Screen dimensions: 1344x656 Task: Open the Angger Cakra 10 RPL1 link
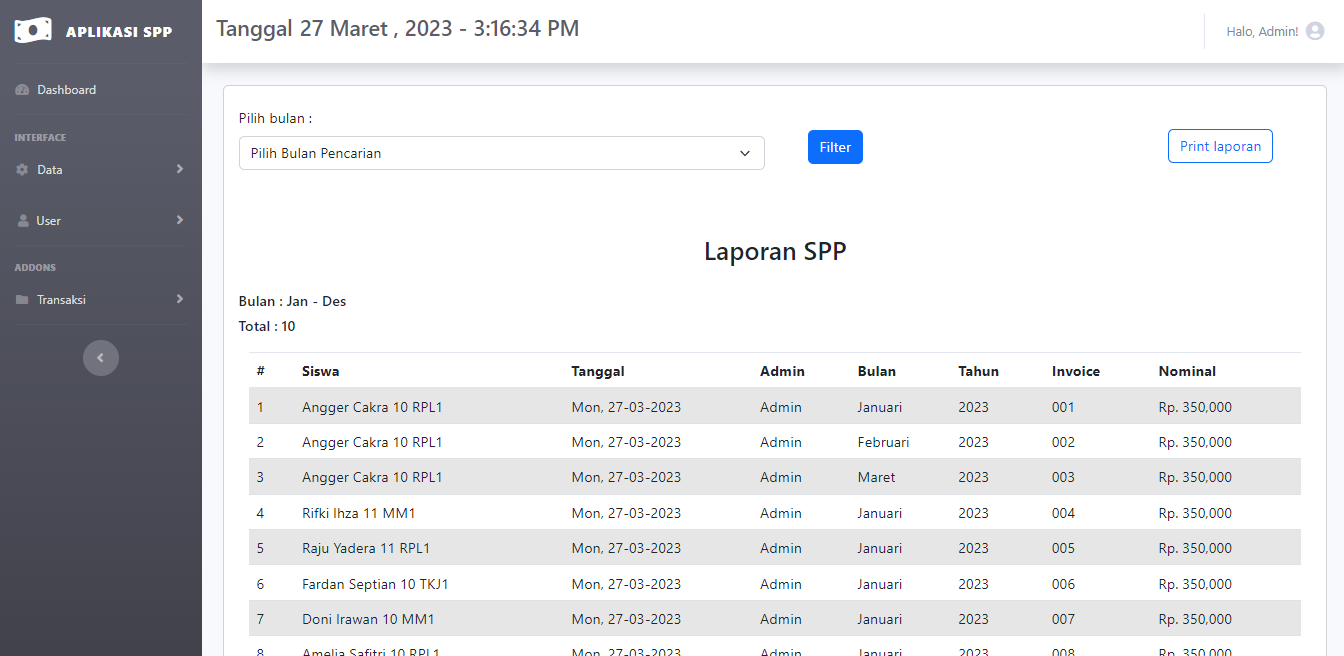pyautogui.click(x=372, y=407)
